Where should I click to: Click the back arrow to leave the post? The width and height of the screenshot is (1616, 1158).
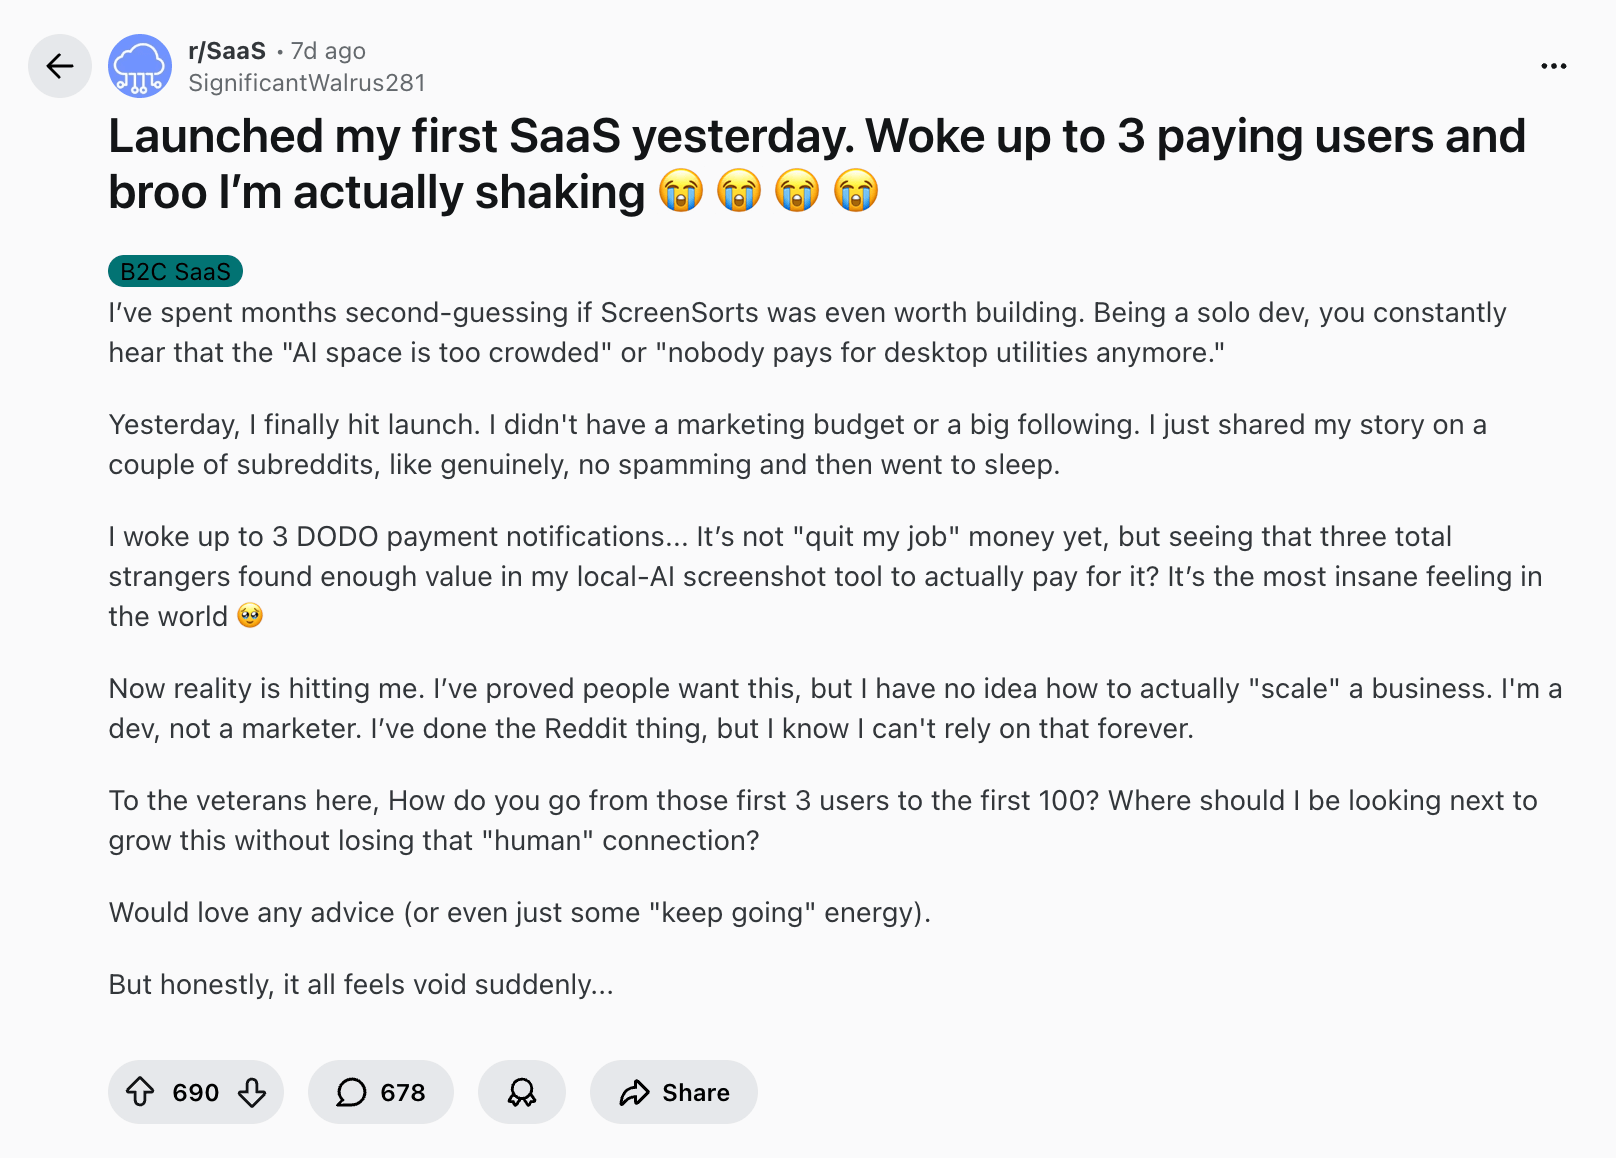(60, 67)
